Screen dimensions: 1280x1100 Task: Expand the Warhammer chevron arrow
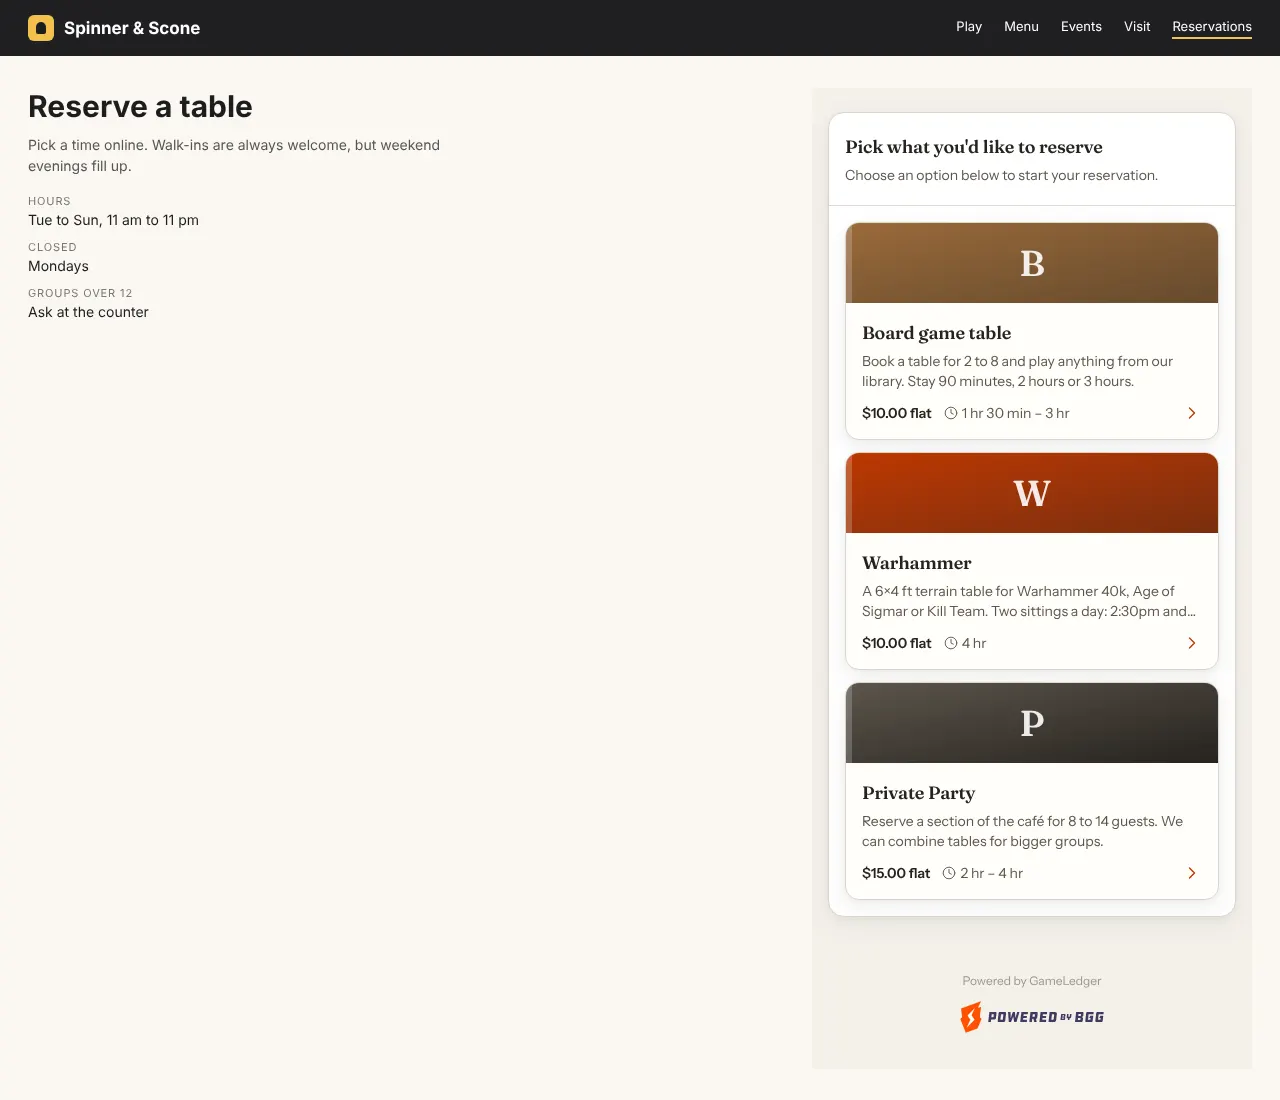tap(1192, 643)
